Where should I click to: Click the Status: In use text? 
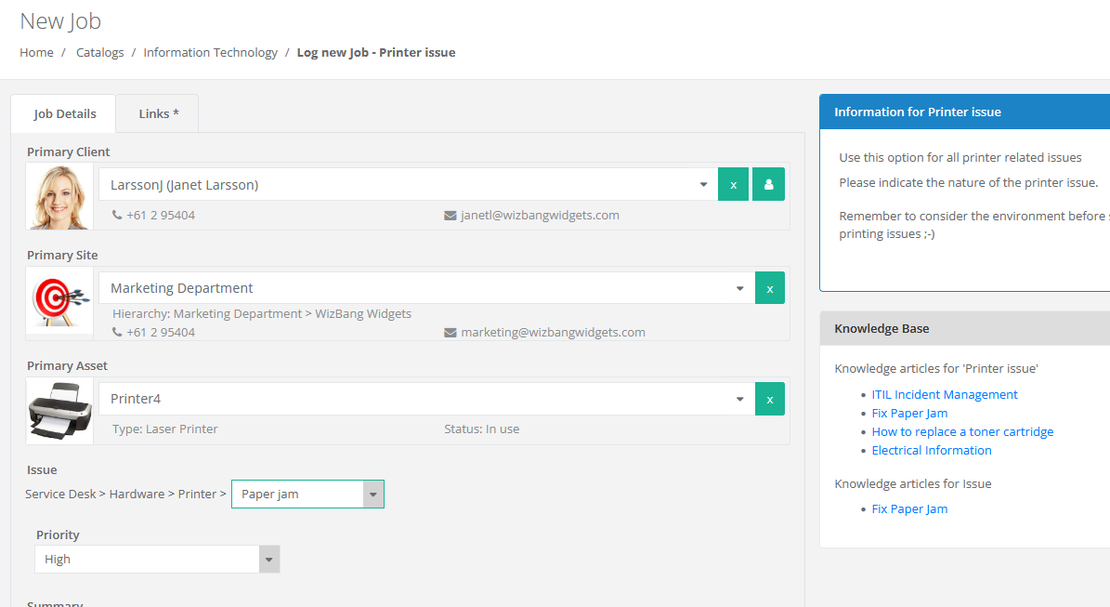[481, 429]
